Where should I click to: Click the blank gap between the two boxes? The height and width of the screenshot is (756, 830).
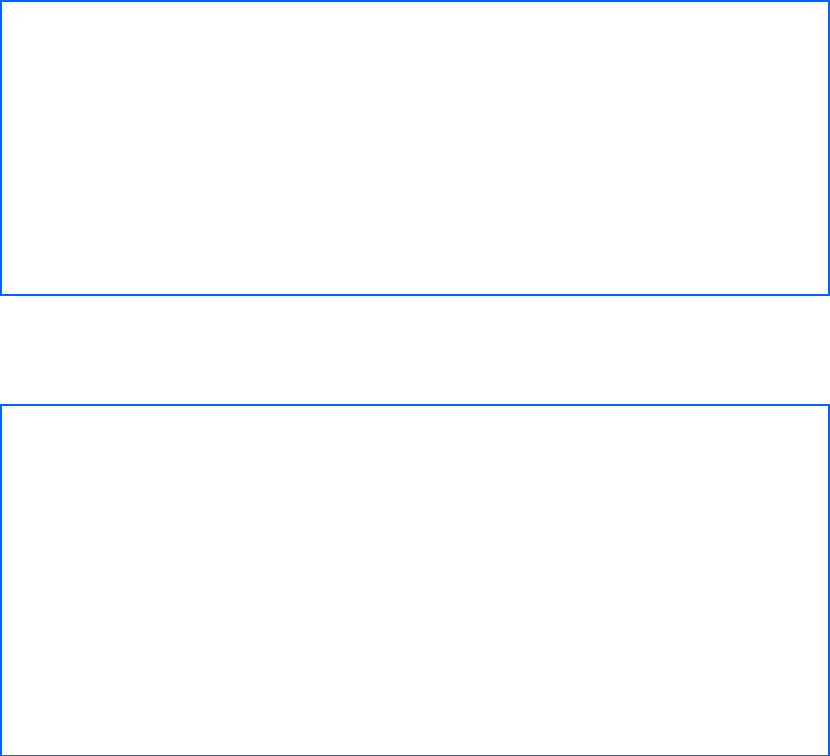[415, 350]
